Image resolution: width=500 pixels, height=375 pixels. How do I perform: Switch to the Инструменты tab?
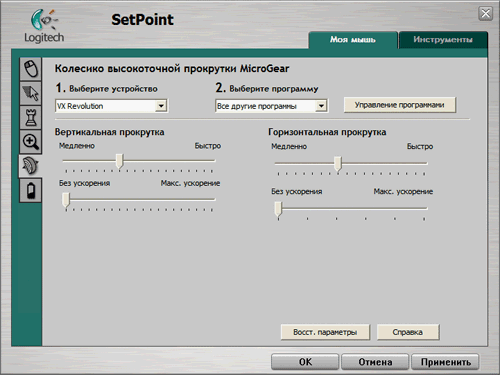tap(443, 40)
